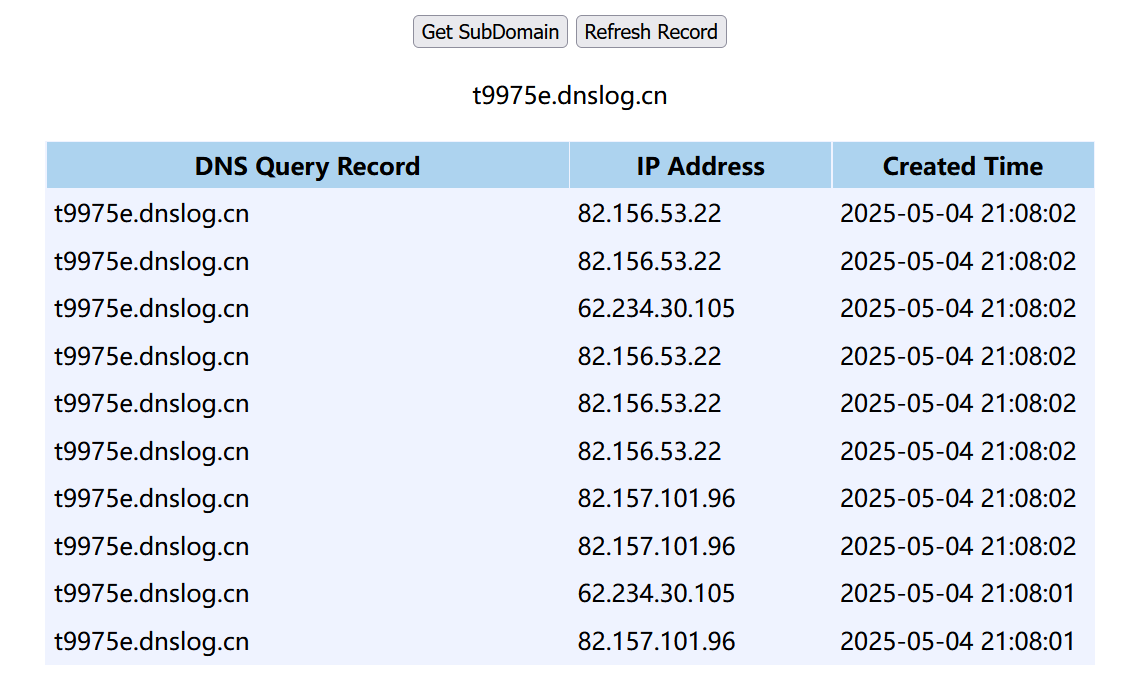Click the last row's DNS query record
The image size is (1144, 698).
point(152,641)
